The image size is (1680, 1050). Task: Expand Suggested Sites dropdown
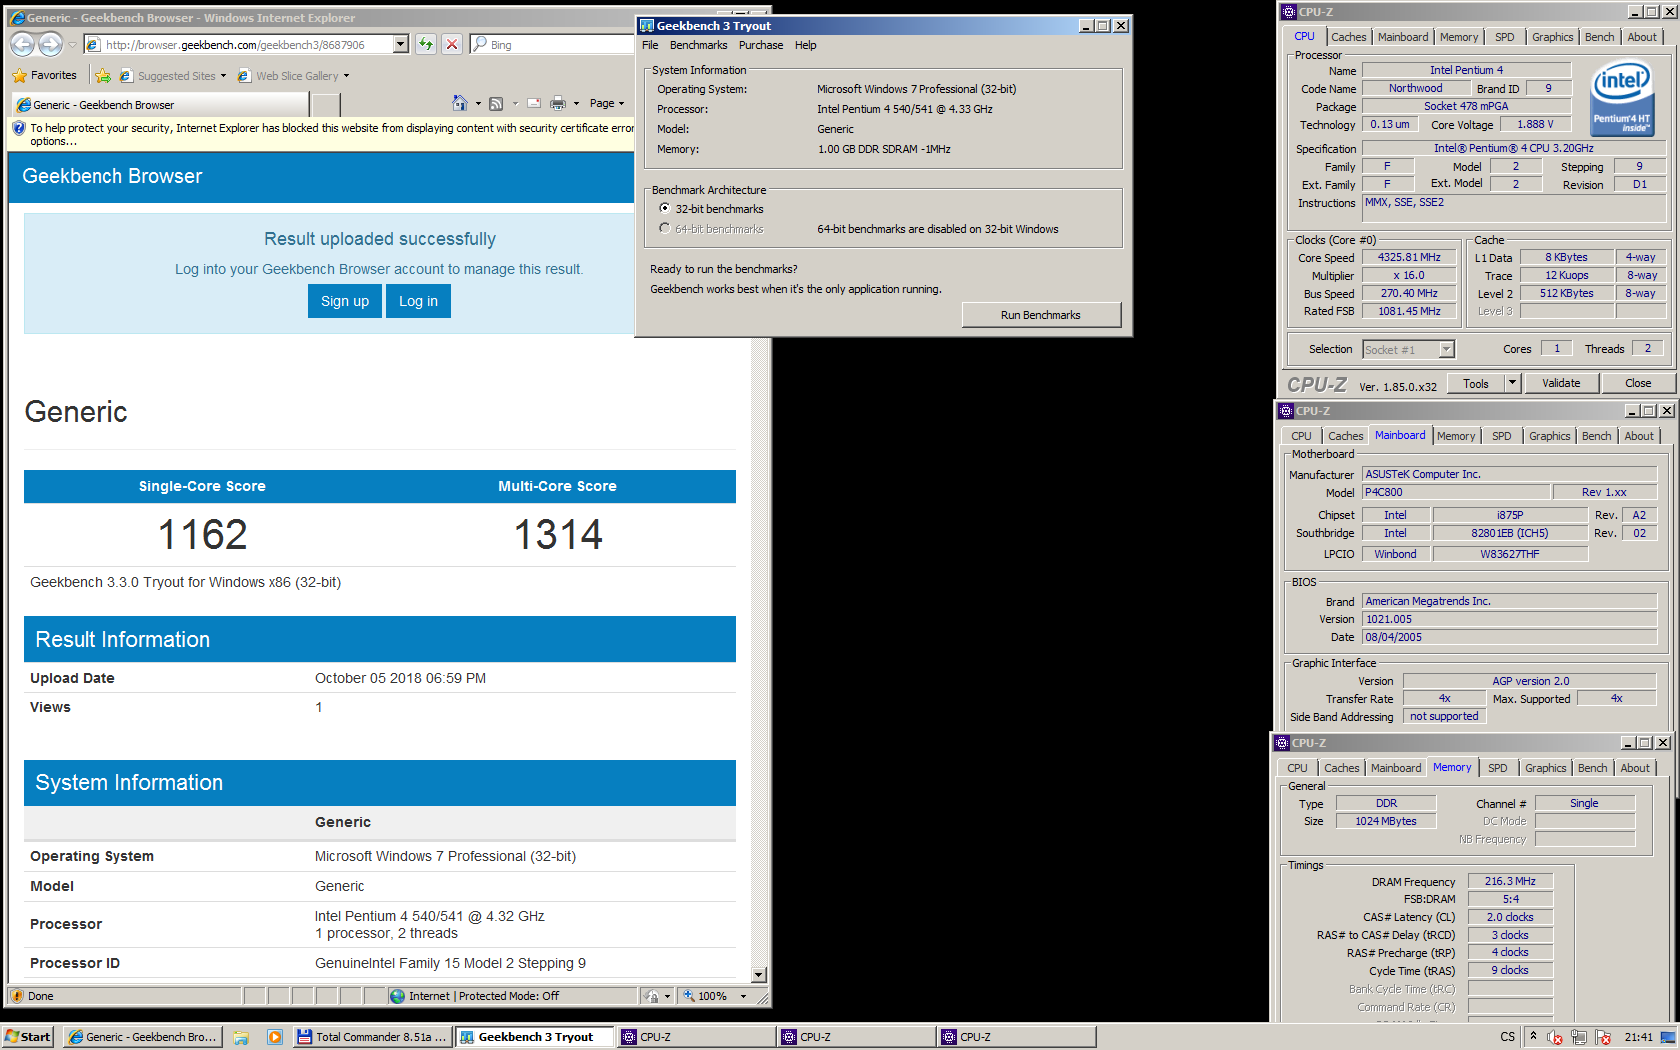tap(223, 76)
